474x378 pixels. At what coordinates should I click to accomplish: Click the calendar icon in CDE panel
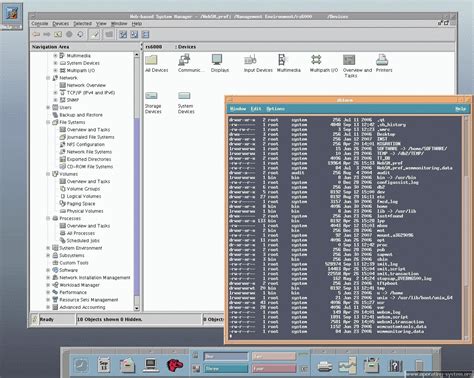click(104, 365)
